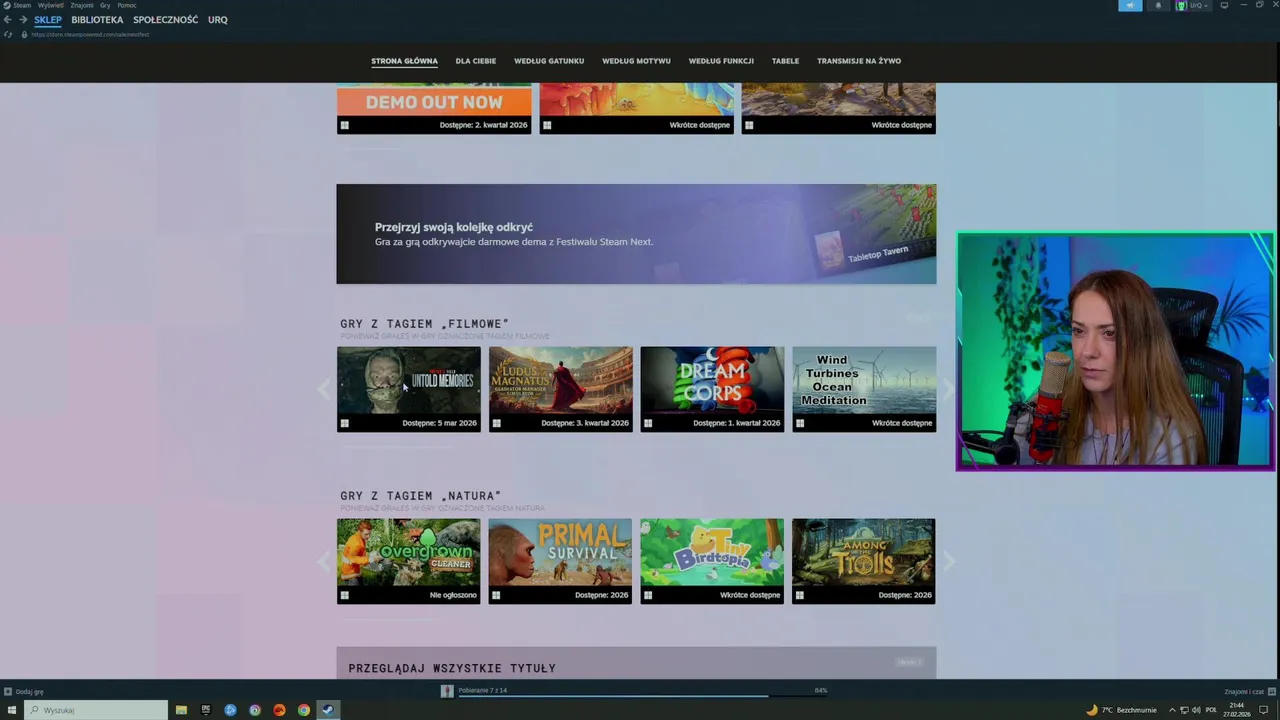Click the volume icon in system tray
This screenshot has height=720, width=1280.
tap(1196, 710)
